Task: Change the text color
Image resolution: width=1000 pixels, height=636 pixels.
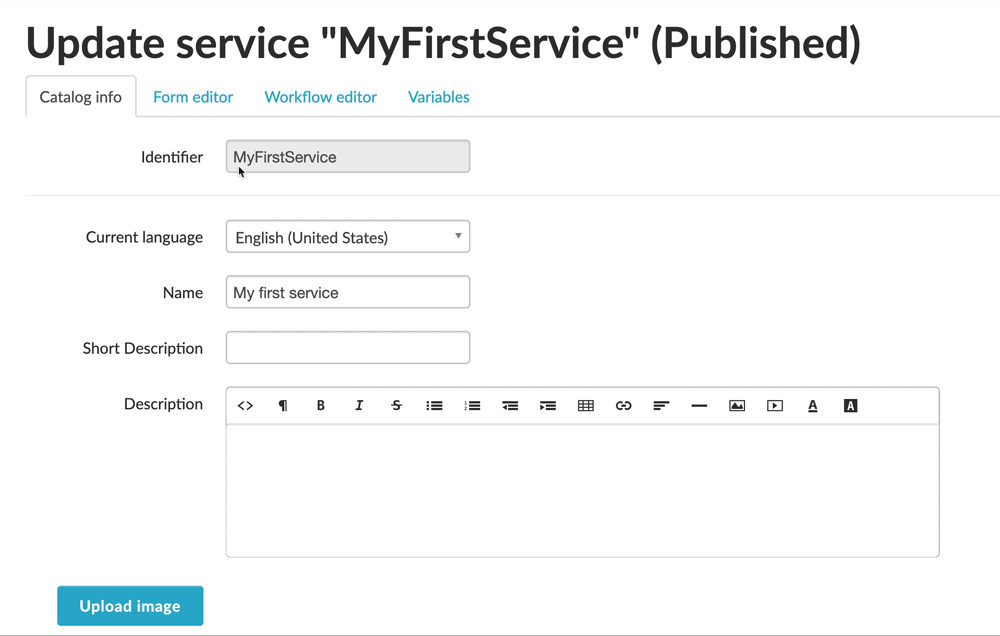Action: point(813,406)
